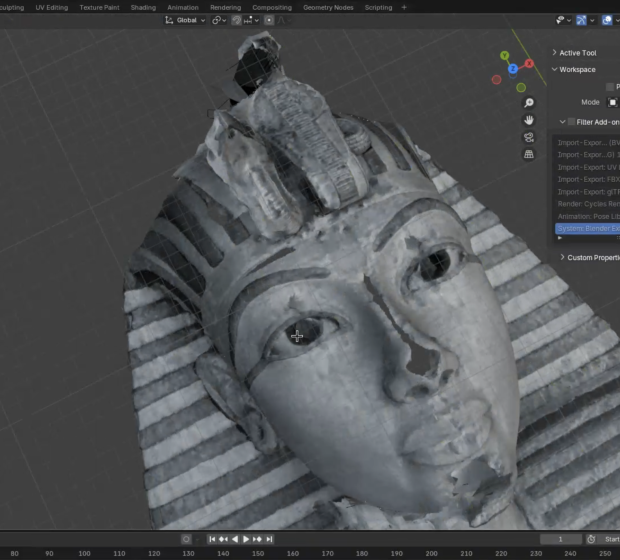
Task: Open pivot point dropdown arrow
Action: (224, 20)
